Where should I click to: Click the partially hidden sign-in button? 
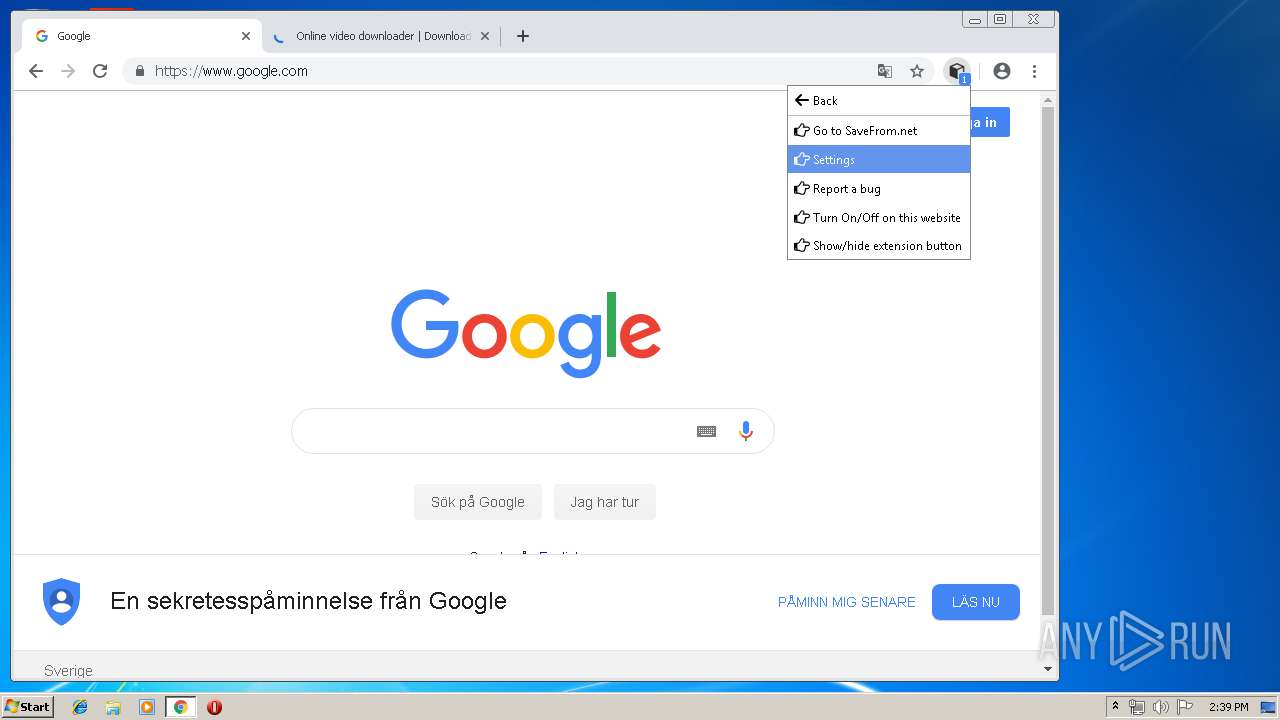click(990, 122)
